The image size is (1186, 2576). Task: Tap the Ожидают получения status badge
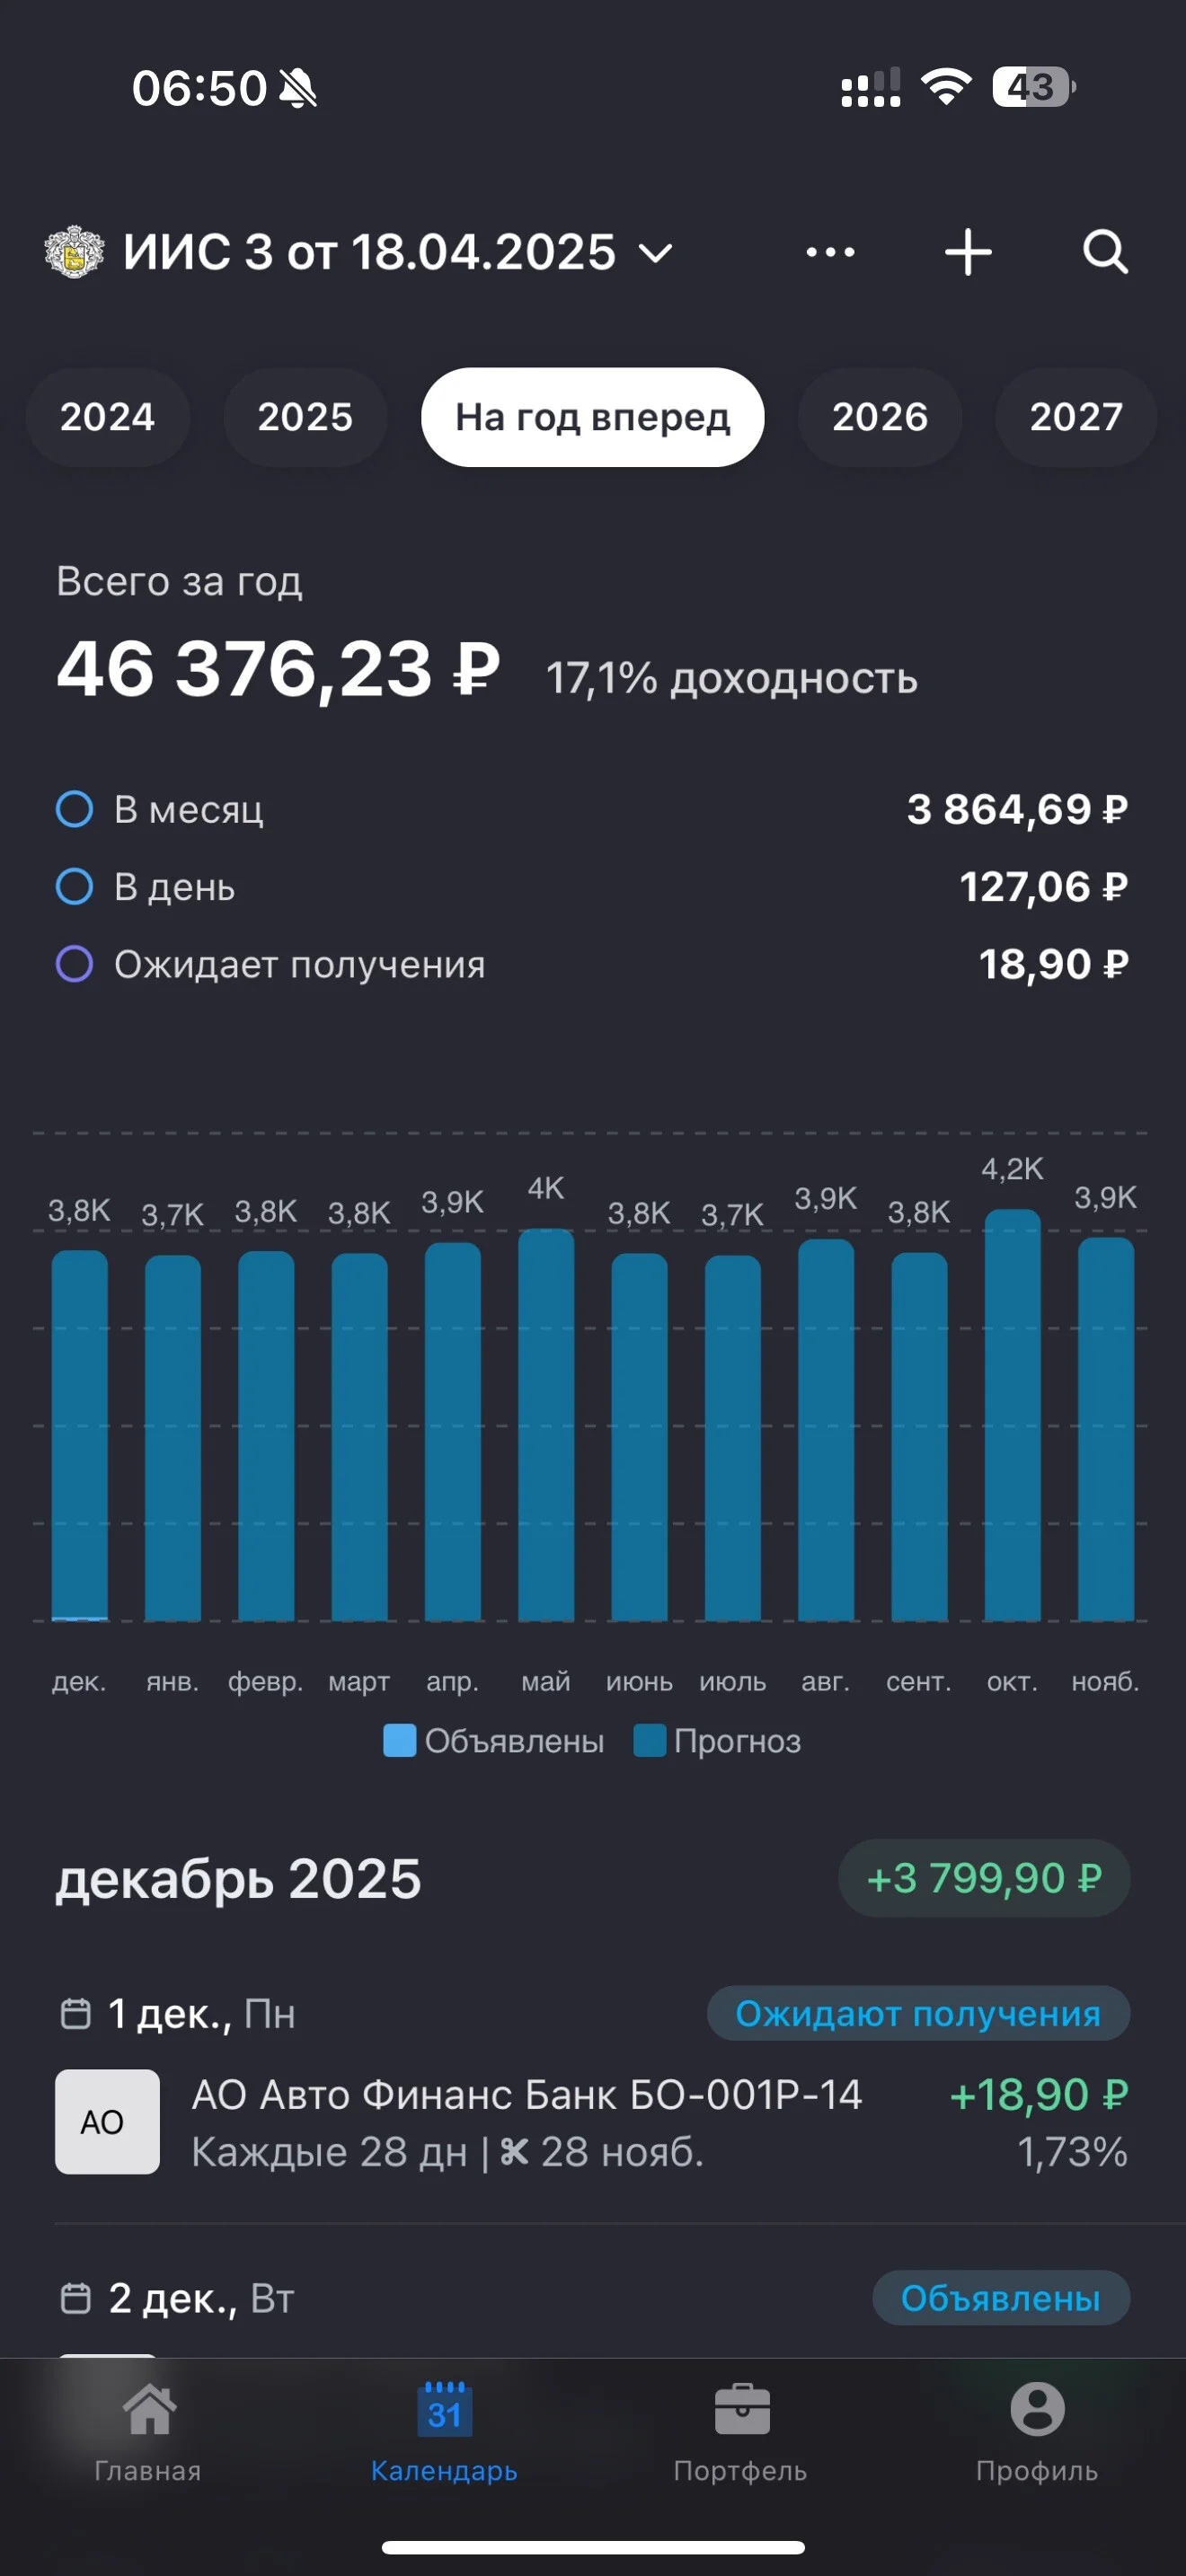click(x=918, y=2013)
